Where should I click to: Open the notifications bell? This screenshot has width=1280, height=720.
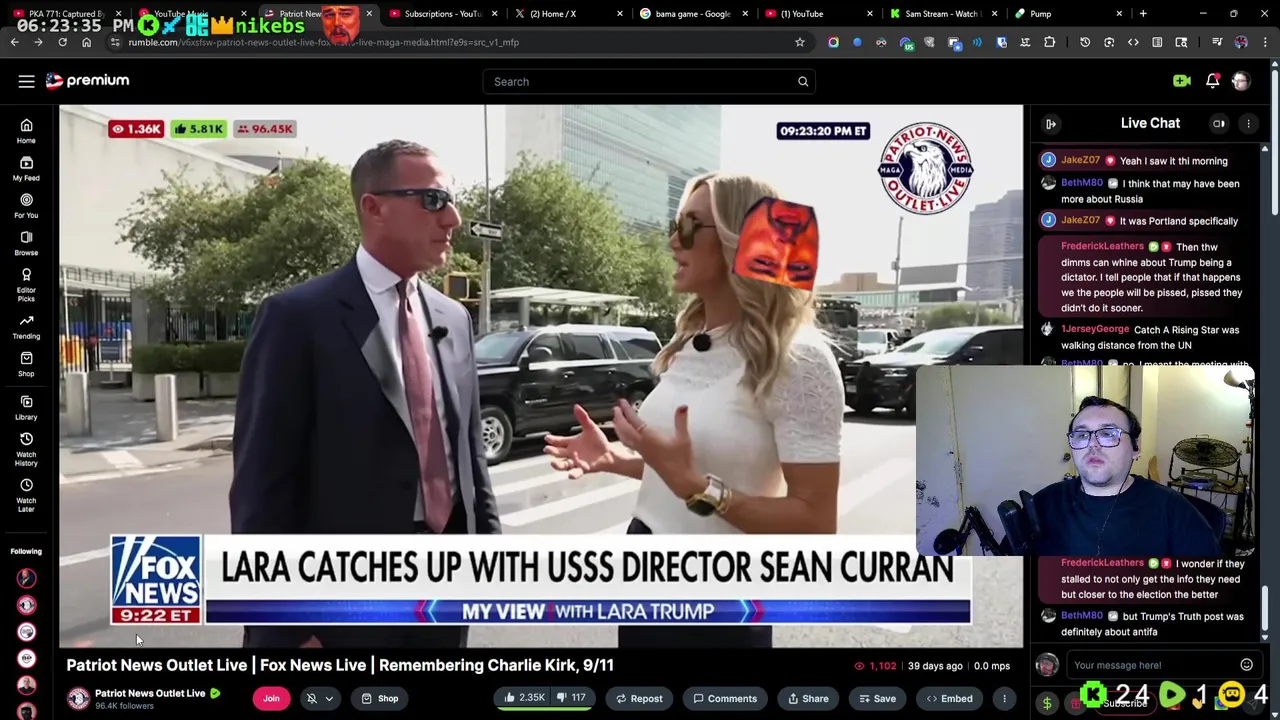(1213, 81)
